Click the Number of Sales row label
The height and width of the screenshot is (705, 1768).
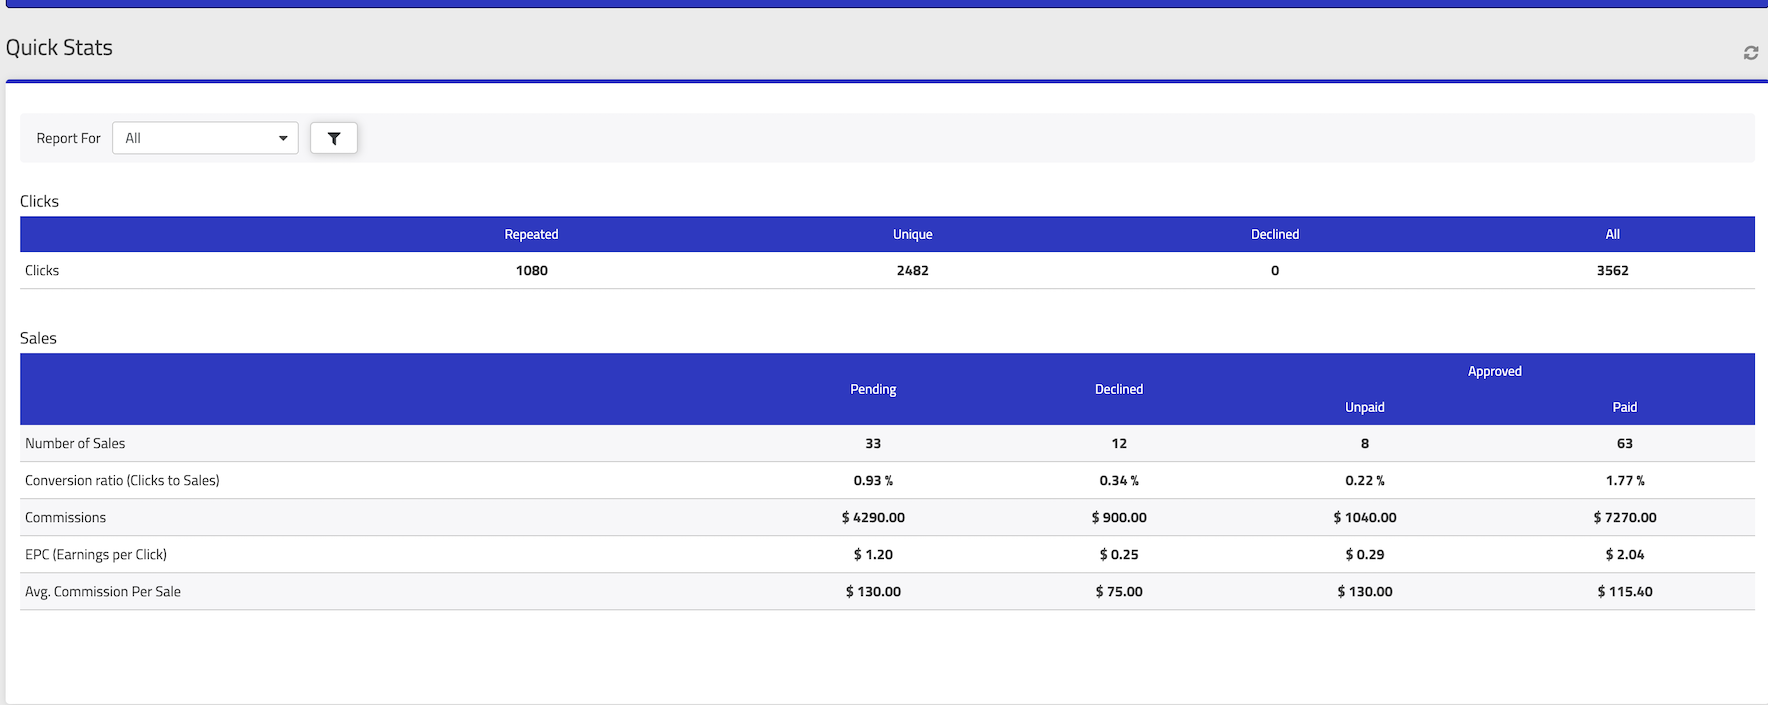click(75, 443)
